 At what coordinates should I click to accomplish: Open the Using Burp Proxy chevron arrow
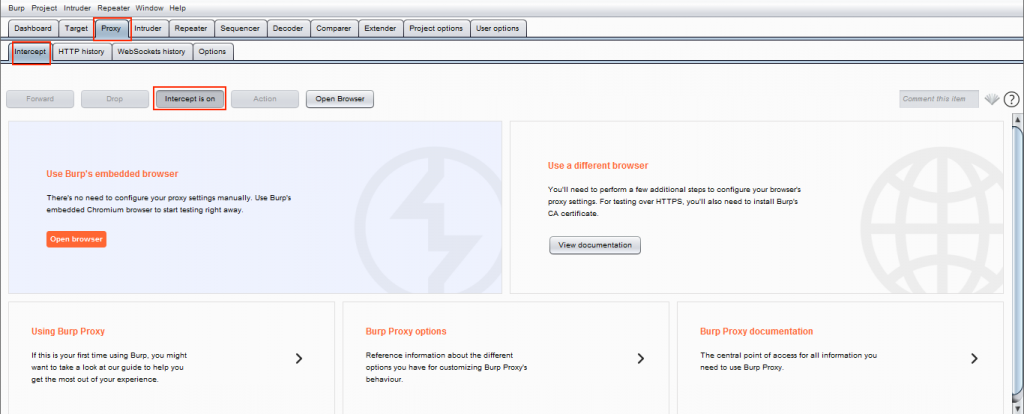click(x=299, y=358)
